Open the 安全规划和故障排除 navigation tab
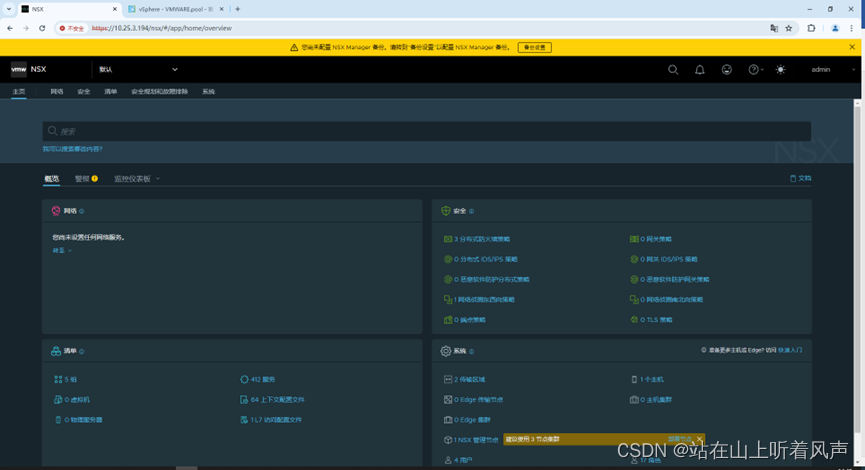865x470 pixels. [x=159, y=92]
